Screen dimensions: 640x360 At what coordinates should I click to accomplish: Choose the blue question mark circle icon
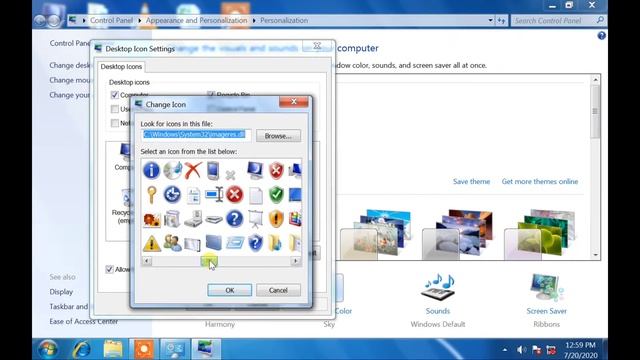point(235,219)
